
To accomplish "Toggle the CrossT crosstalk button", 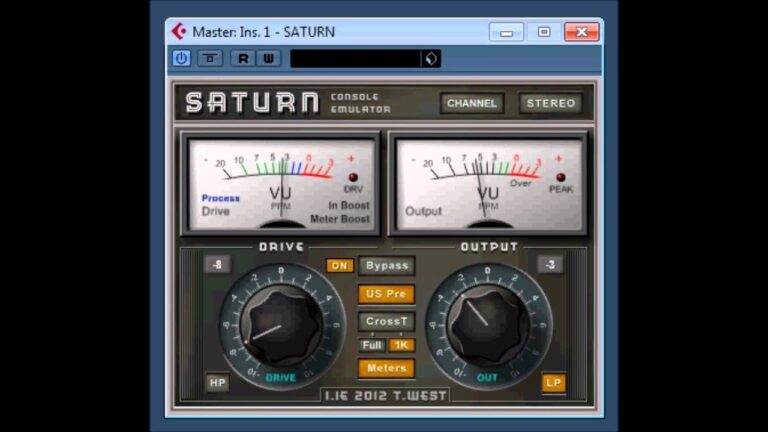I will (x=386, y=321).
